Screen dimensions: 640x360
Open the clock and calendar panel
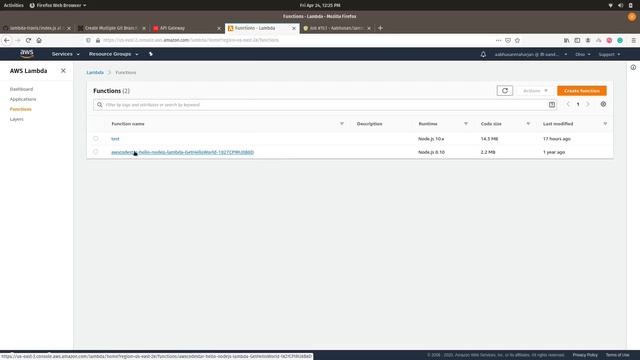coord(320,5)
